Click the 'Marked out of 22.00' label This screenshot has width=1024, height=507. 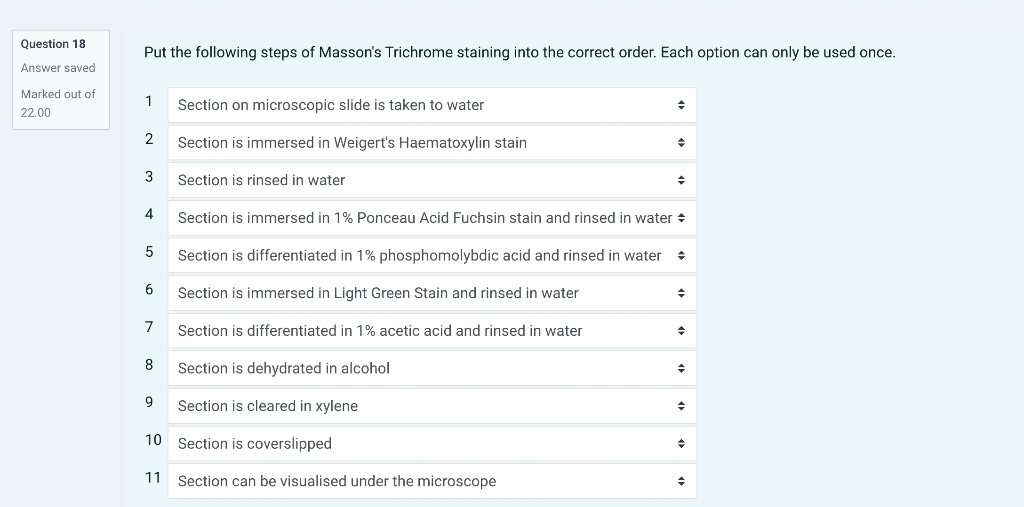[x=58, y=103]
